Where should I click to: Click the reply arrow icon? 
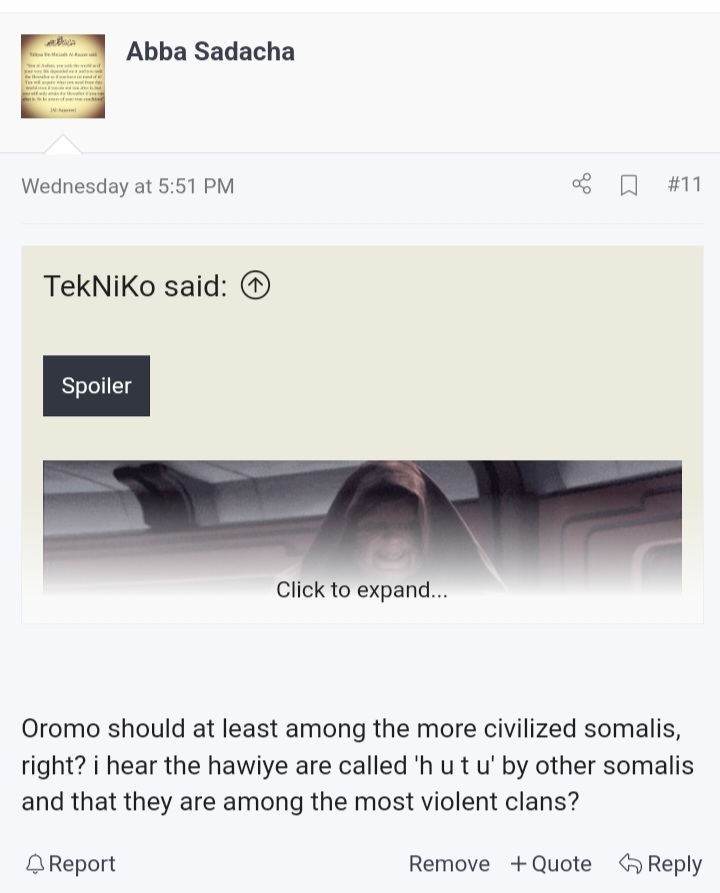pos(631,863)
